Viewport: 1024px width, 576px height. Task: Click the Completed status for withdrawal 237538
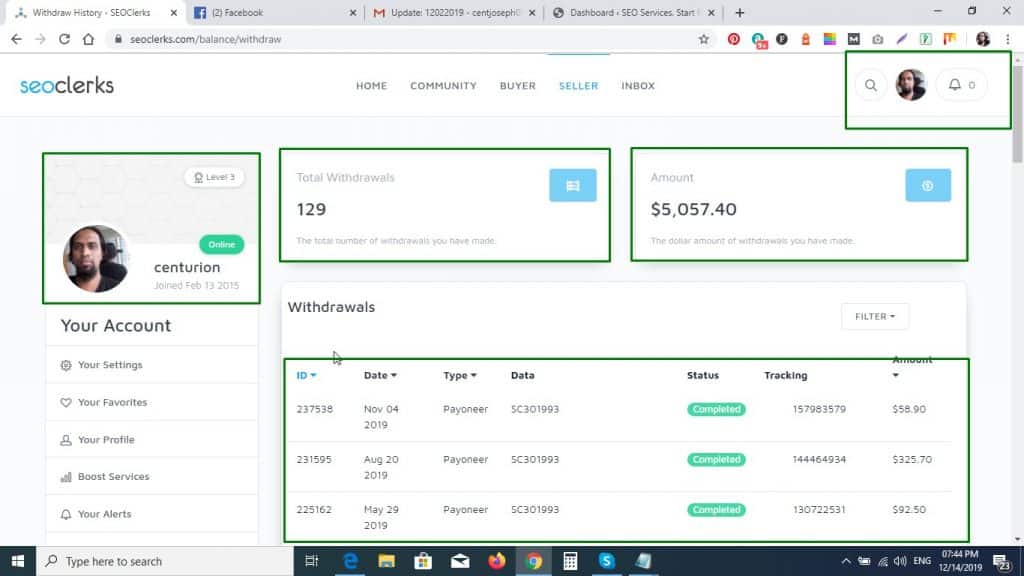click(x=716, y=409)
